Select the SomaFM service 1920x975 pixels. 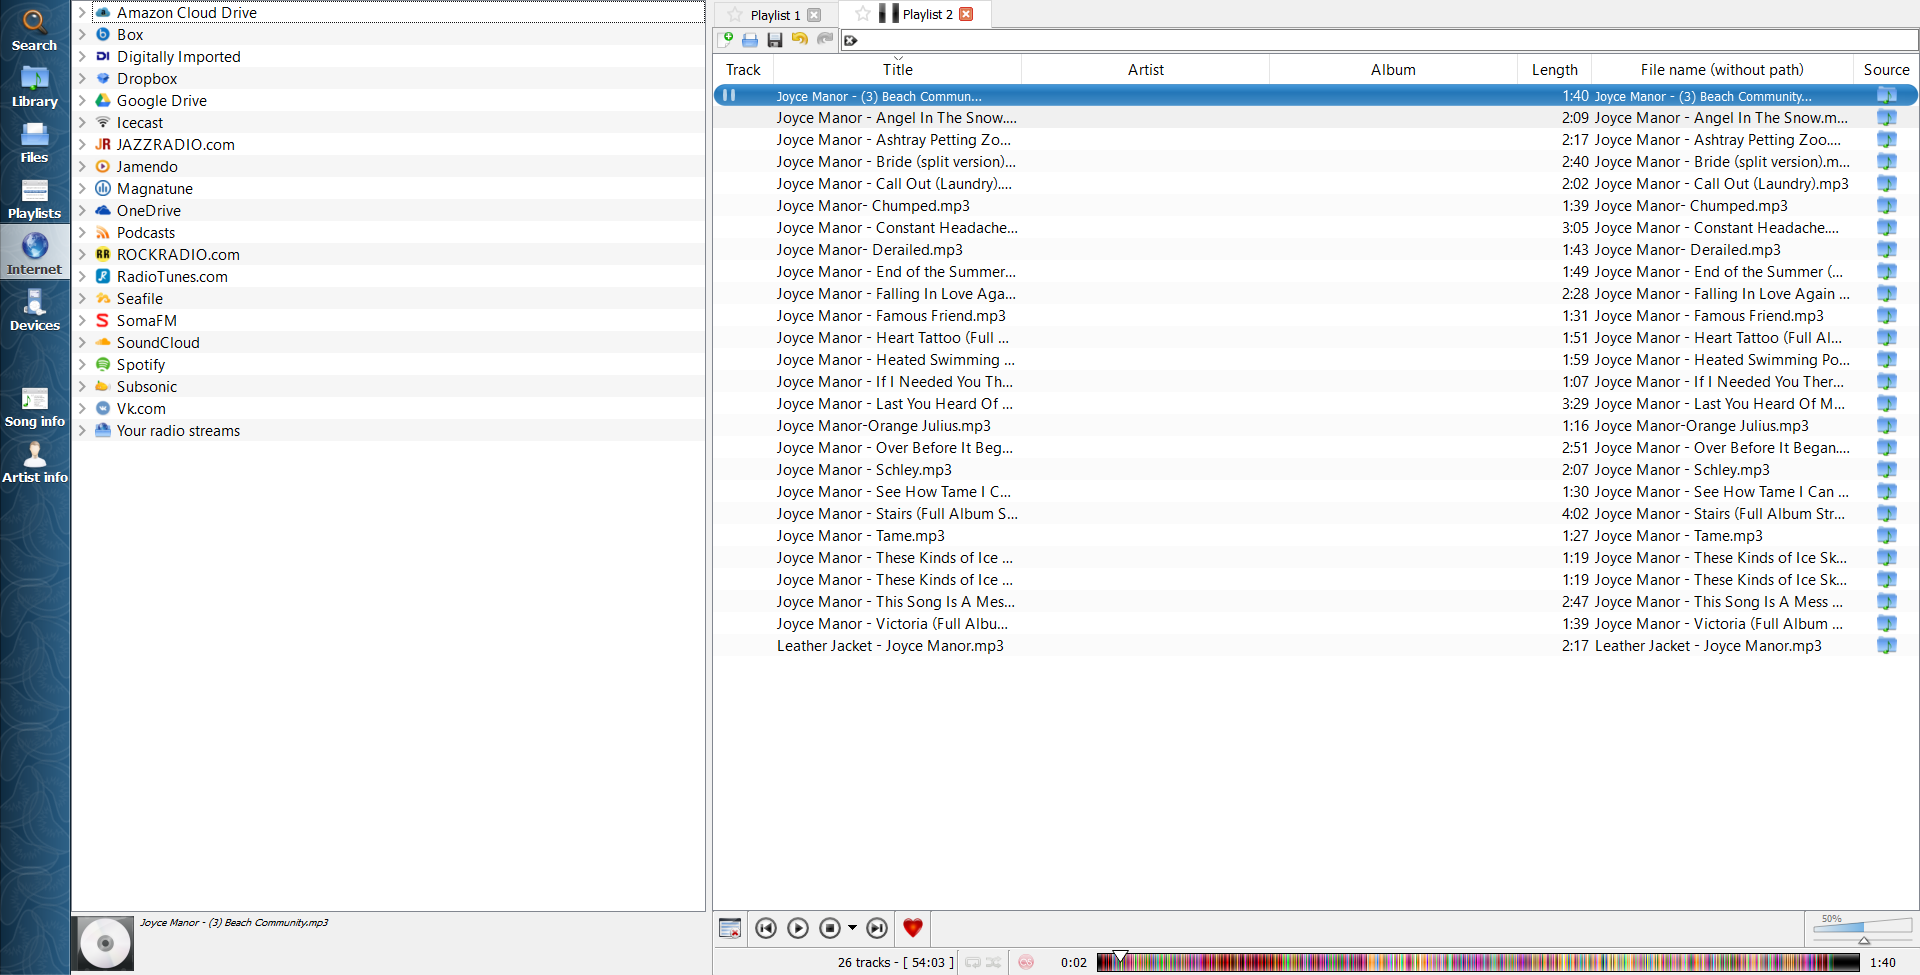tap(146, 321)
